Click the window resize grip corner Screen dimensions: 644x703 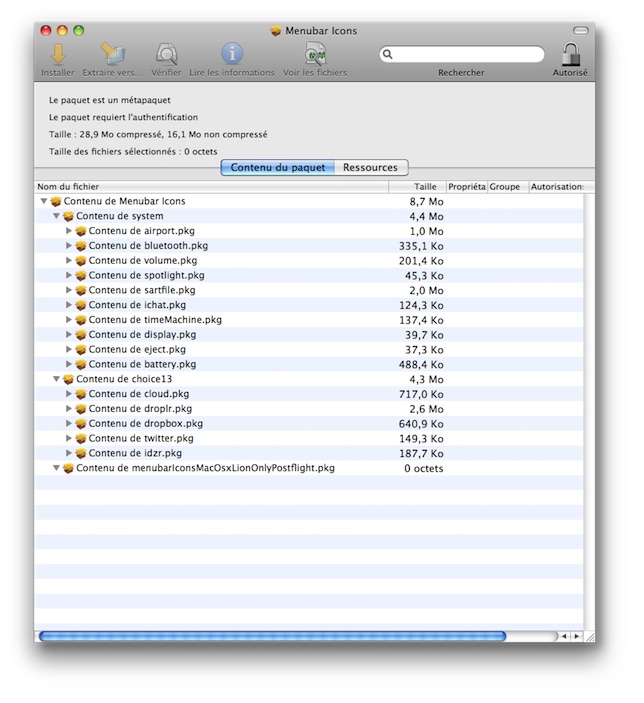(590, 637)
